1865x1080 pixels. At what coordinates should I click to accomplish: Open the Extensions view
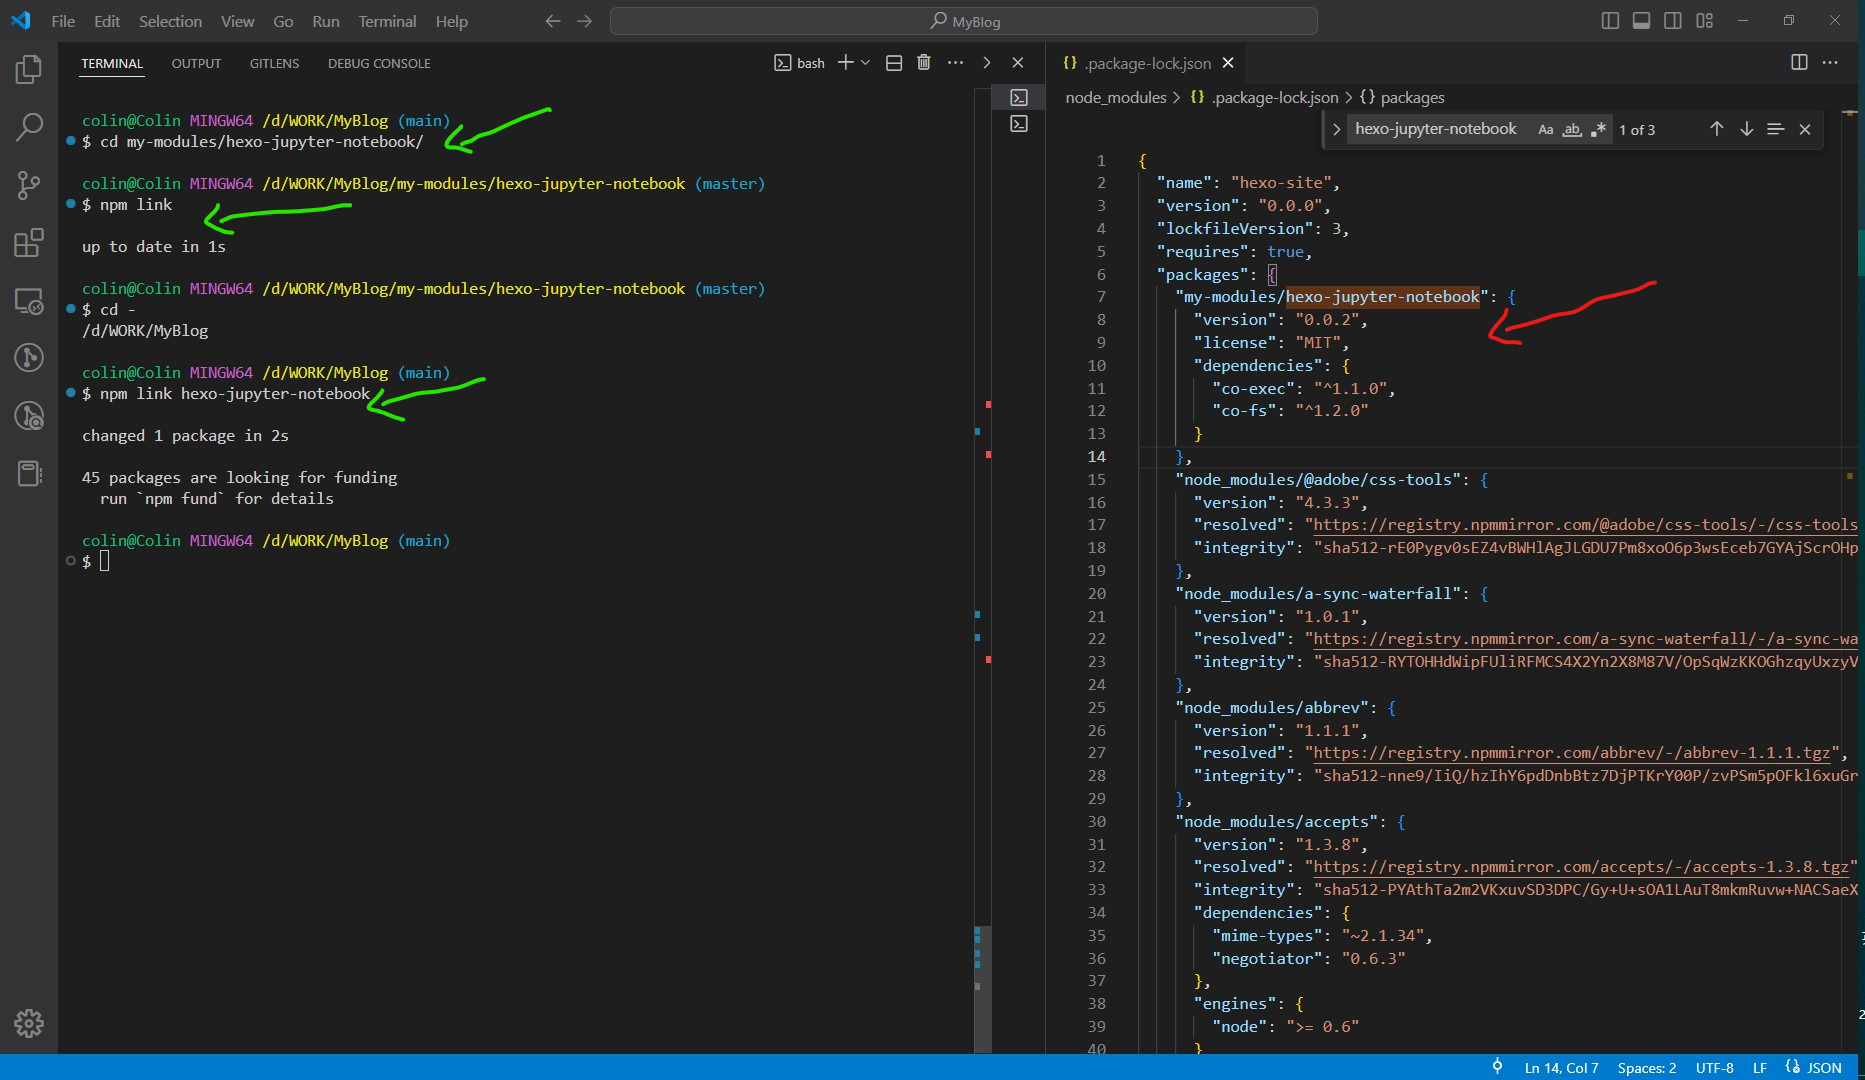tap(29, 243)
